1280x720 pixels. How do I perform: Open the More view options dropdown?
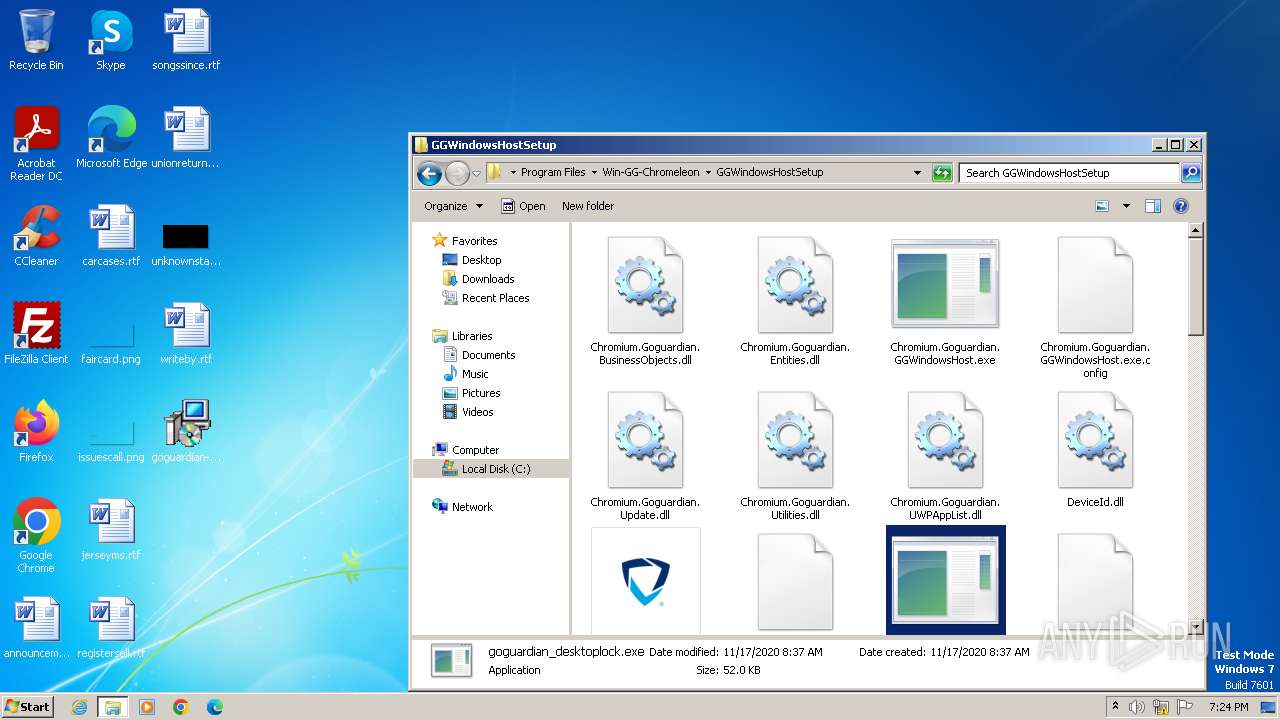(1126, 206)
